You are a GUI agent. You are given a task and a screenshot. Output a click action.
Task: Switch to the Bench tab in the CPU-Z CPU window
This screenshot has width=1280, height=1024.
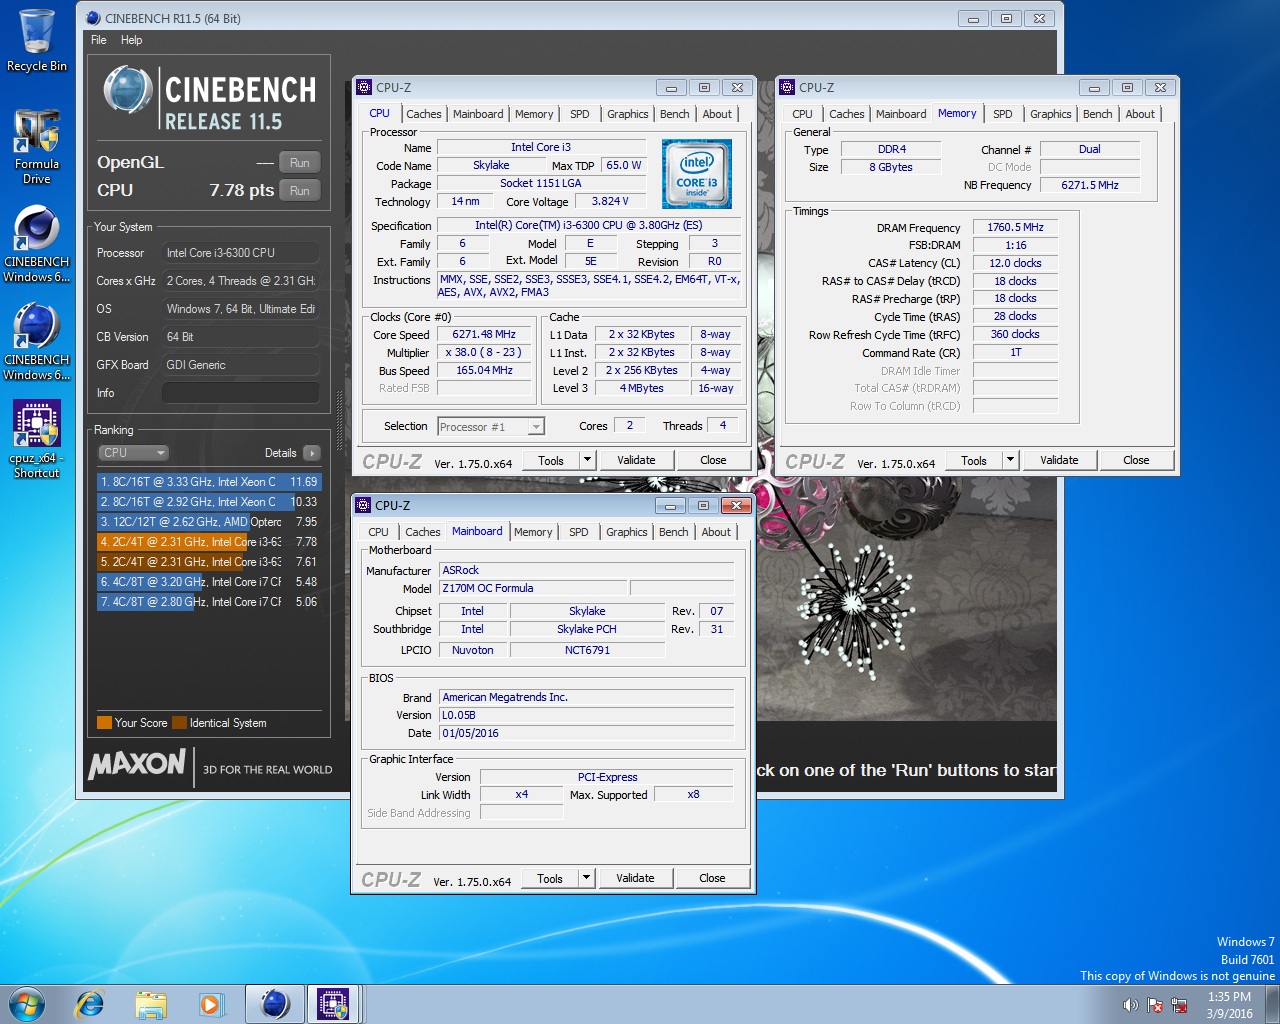click(x=675, y=114)
